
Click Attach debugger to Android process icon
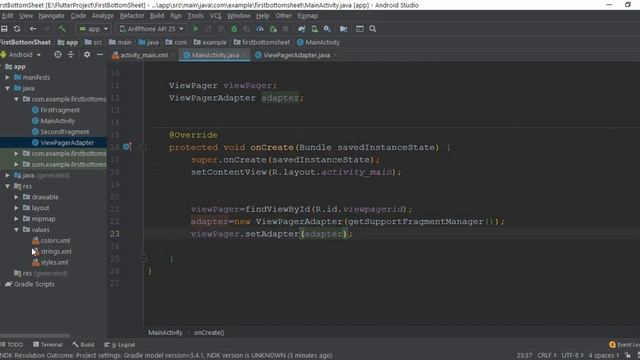pyautogui.click(x=273, y=29)
